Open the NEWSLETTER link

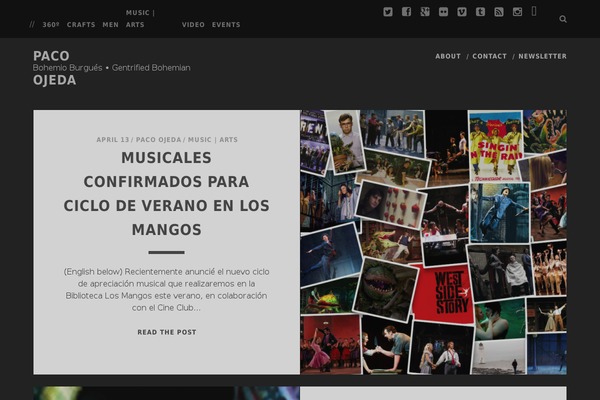[543, 56]
